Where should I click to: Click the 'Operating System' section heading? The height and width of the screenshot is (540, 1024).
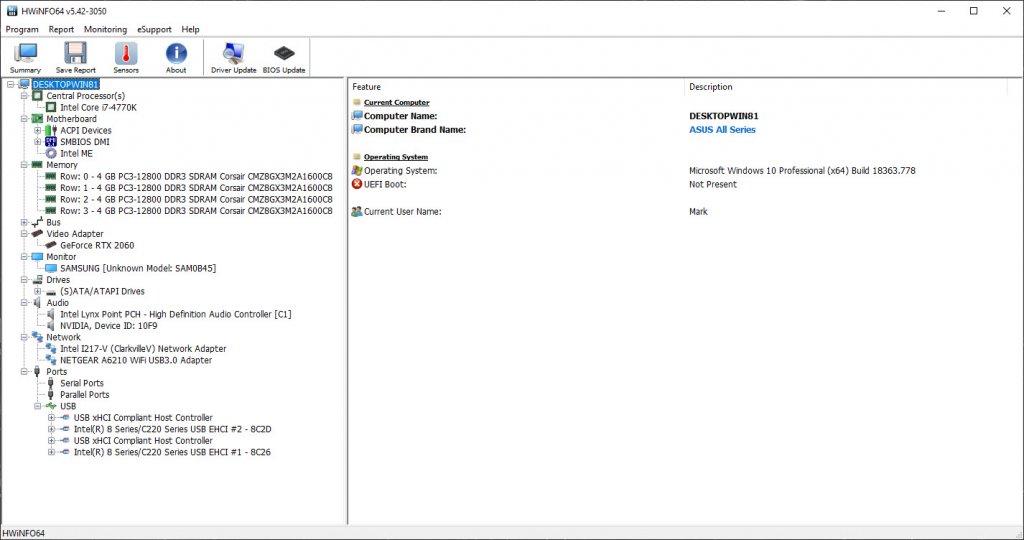point(396,157)
